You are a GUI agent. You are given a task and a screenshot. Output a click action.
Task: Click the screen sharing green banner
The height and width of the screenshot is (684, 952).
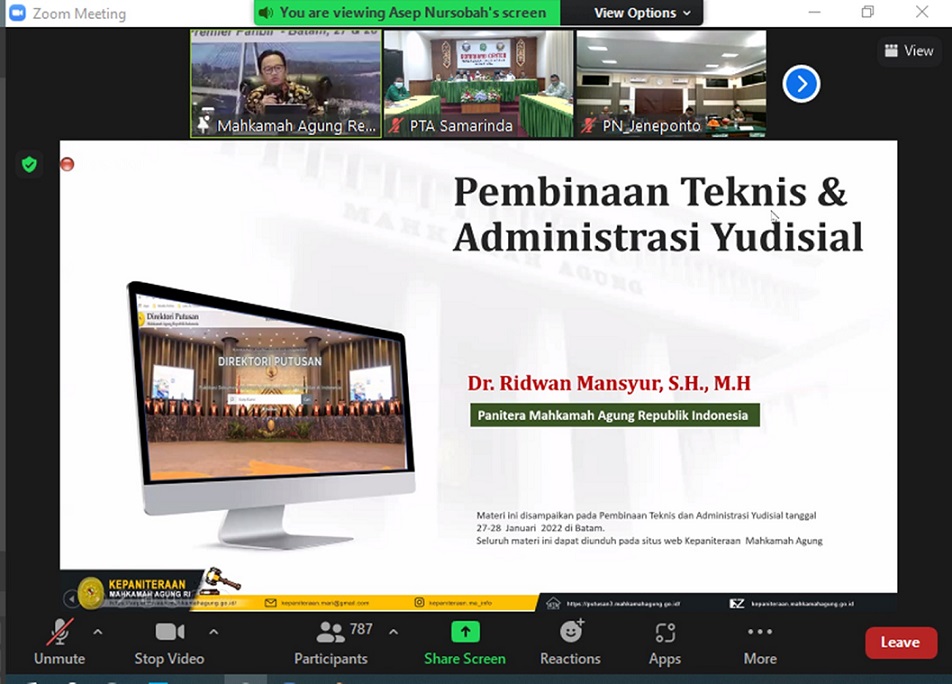coord(407,13)
